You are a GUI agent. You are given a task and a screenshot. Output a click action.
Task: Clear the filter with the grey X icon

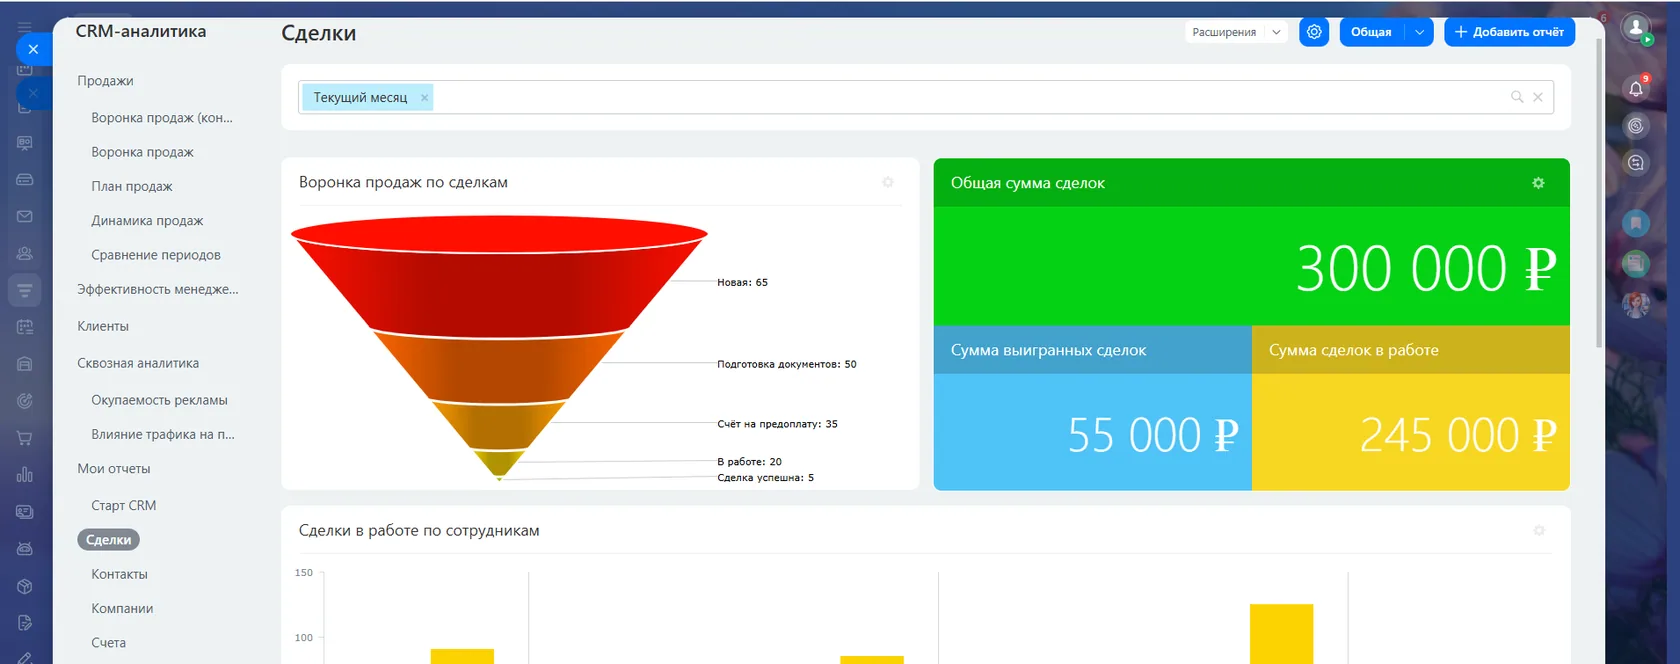pyautogui.click(x=1538, y=97)
